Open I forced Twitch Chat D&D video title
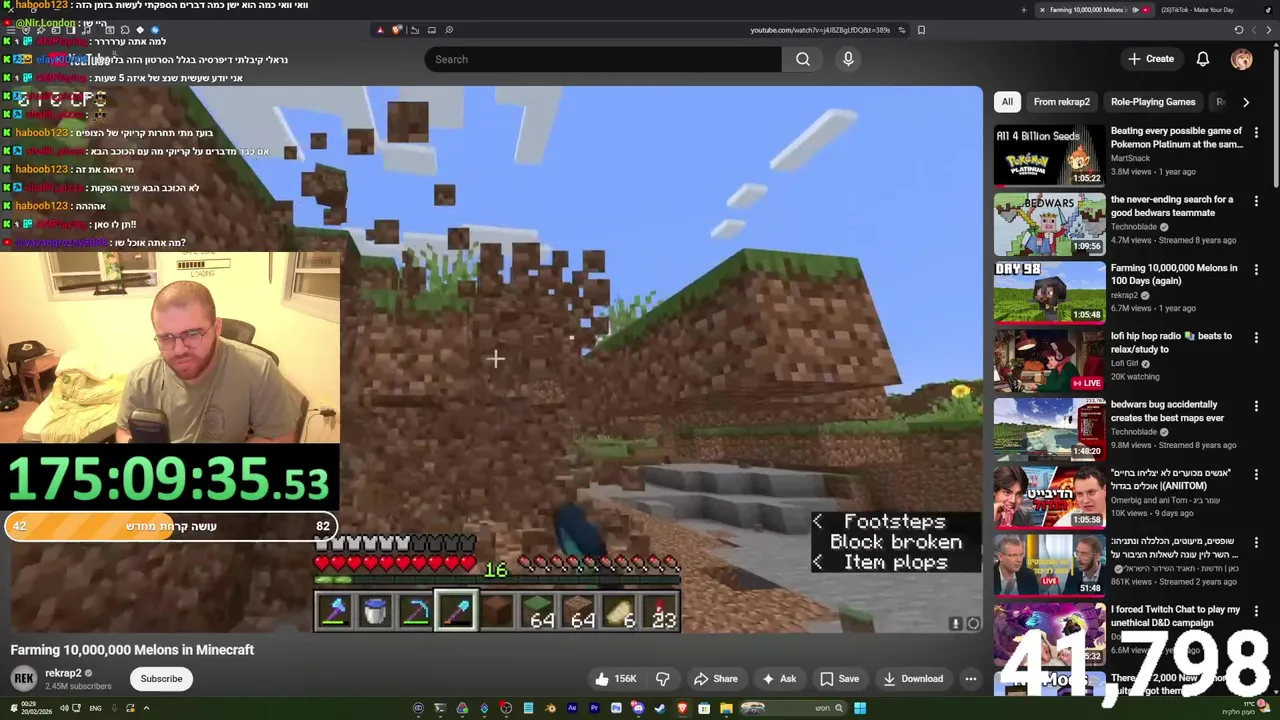Viewport: 1280px width, 720px height. tap(1175, 616)
